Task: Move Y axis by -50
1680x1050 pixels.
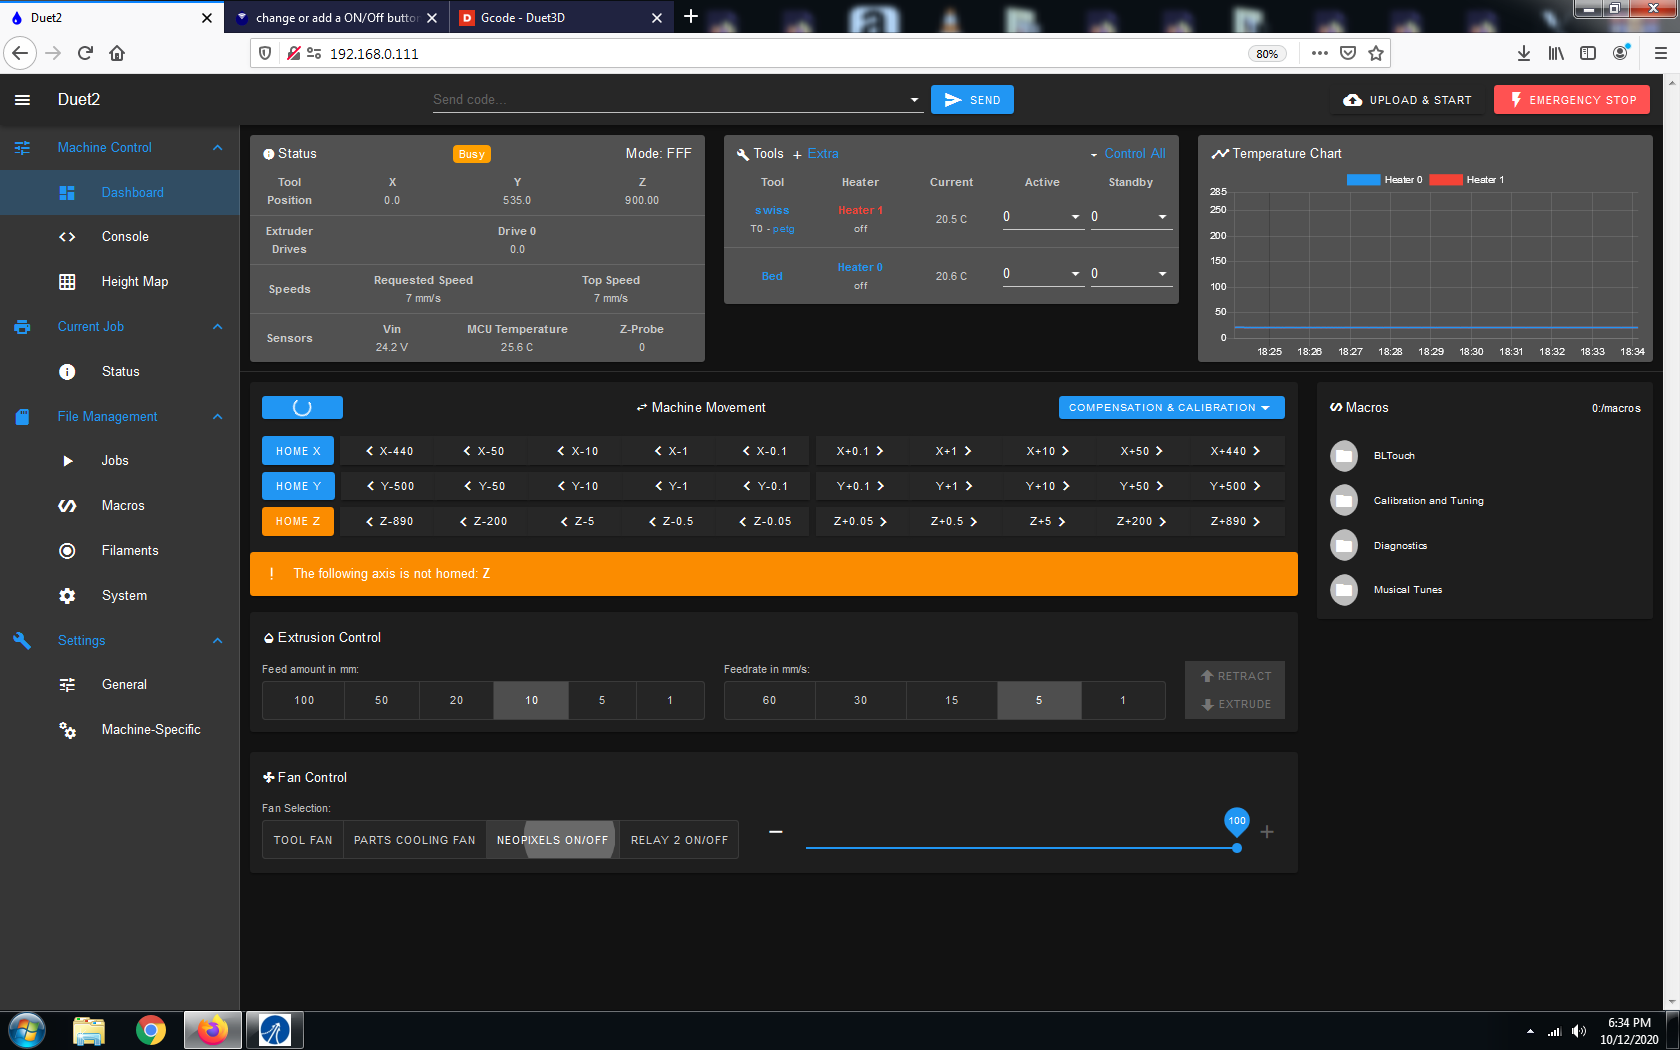Action: 484,486
